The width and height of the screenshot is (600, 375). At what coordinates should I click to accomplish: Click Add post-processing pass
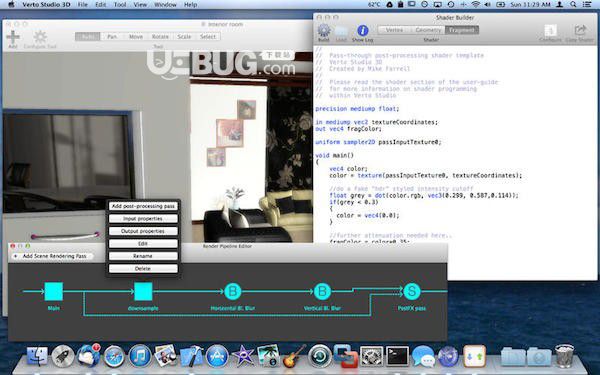coord(143,206)
